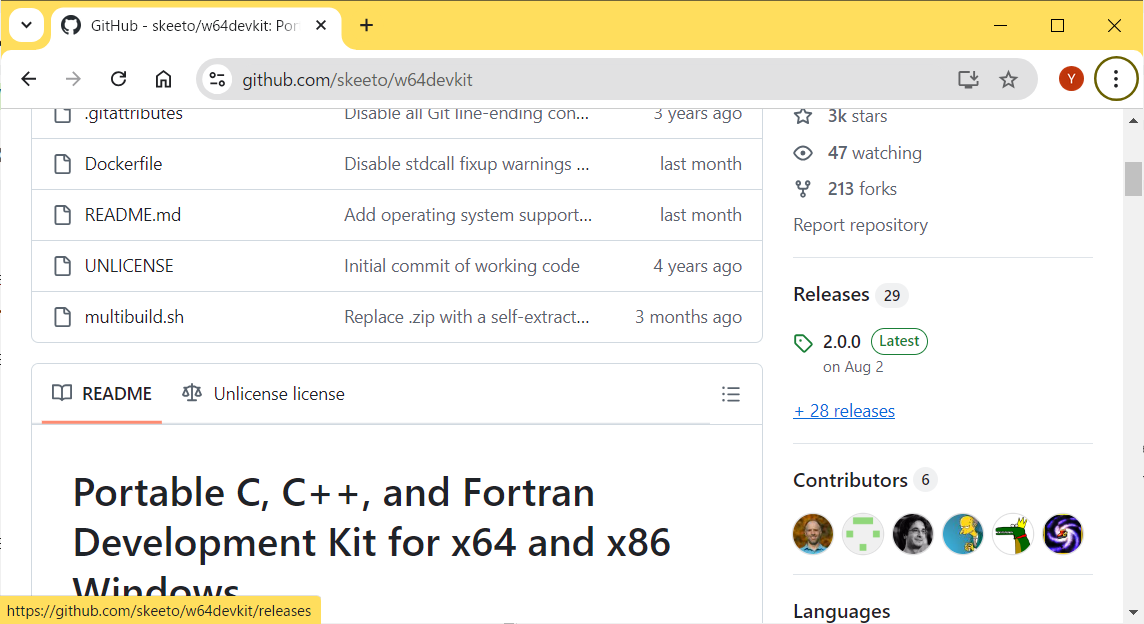
Task: Click the Report repository link
Action: click(860, 225)
